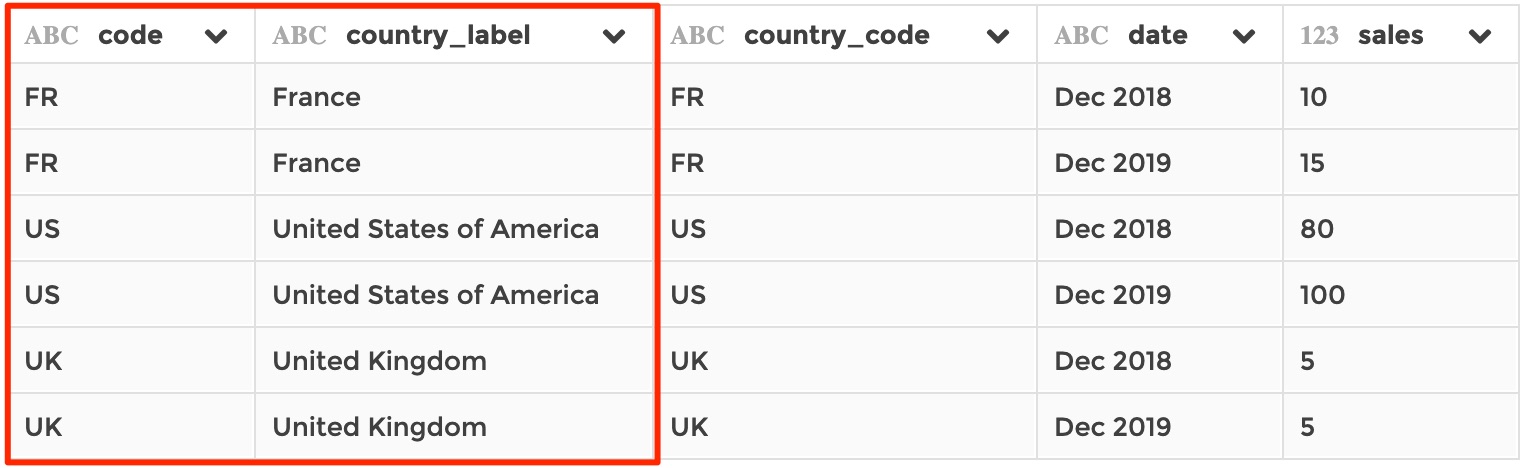Screen dimensions: 1534x468
Task: Expand the date column menu arrow
Action: point(1243,37)
